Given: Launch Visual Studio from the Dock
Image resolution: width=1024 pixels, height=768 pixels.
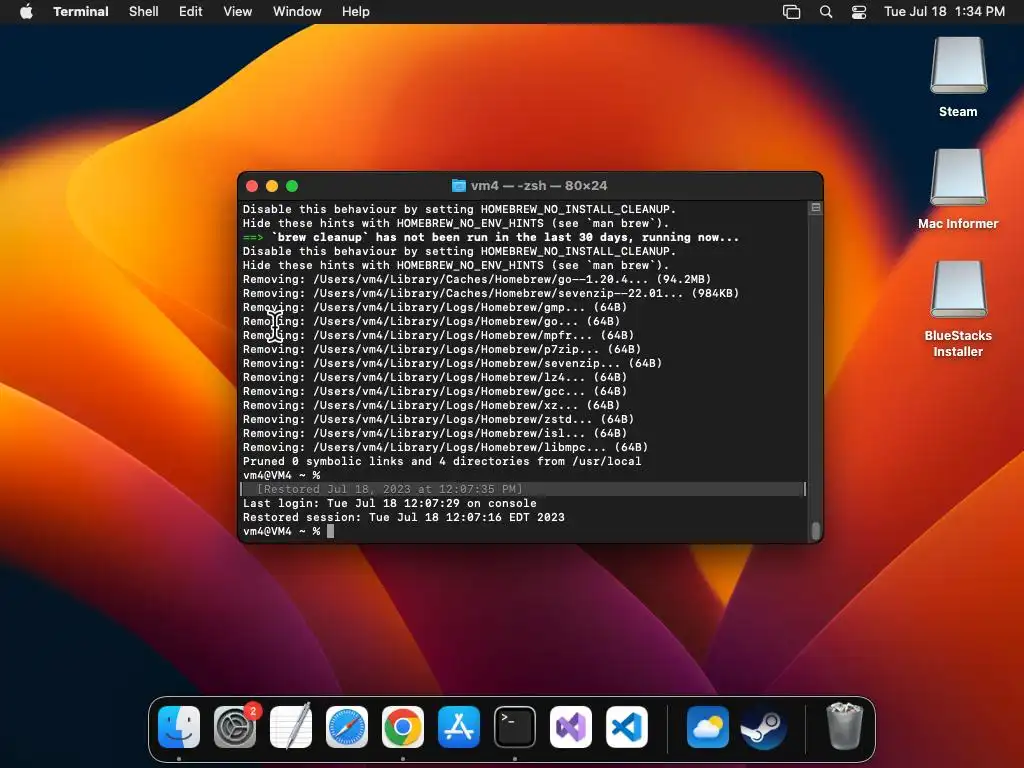Looking at the screenshot, I should tap(571, 727).
